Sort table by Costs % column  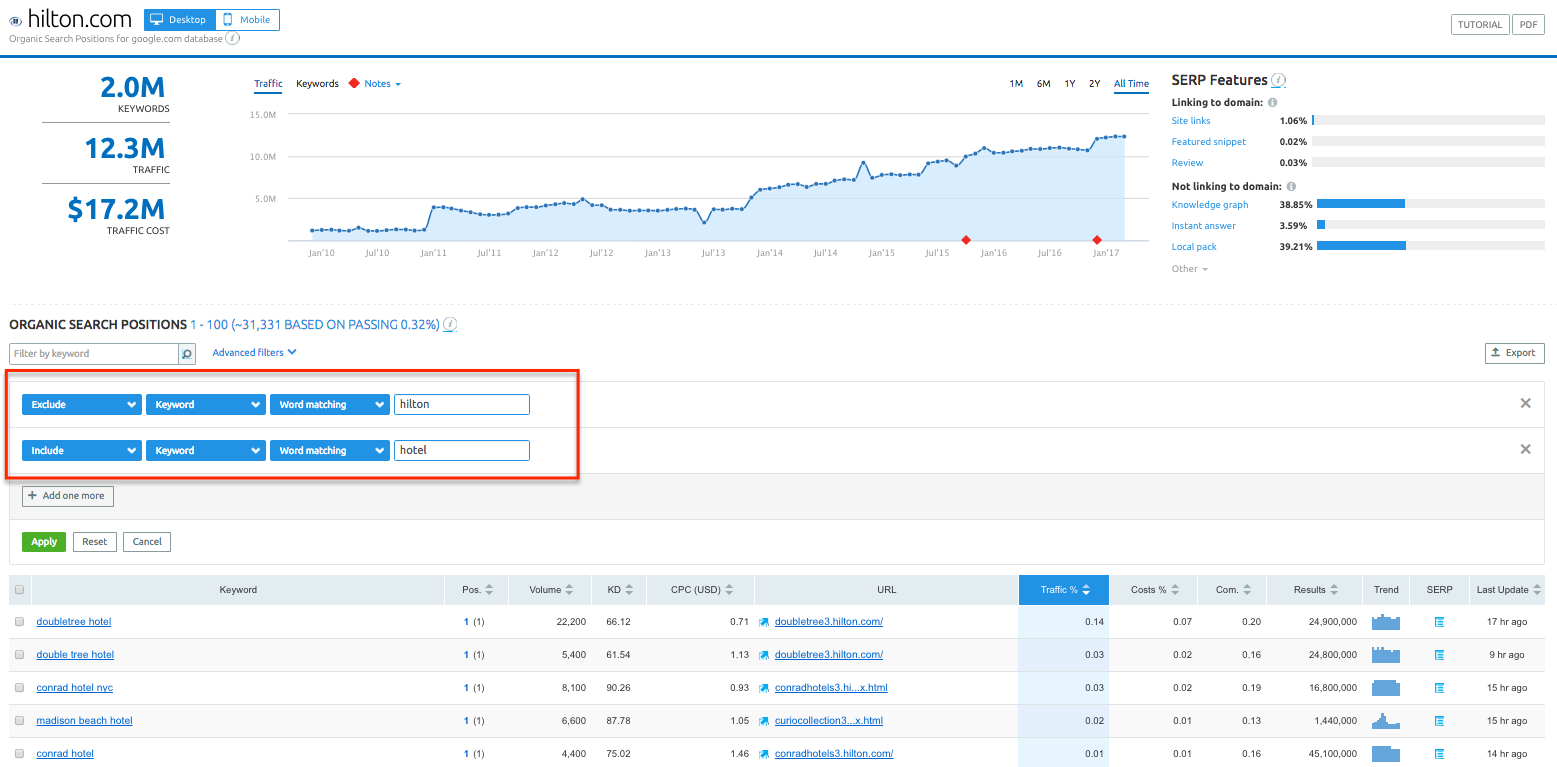coord(1155,590)
